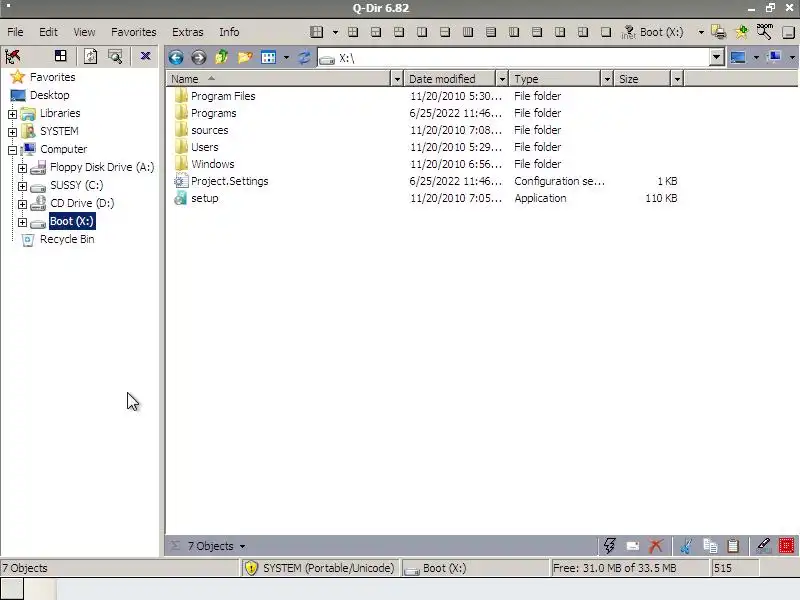Select the Program Files folder
This screenshot has height=600, width=800.
223,96
